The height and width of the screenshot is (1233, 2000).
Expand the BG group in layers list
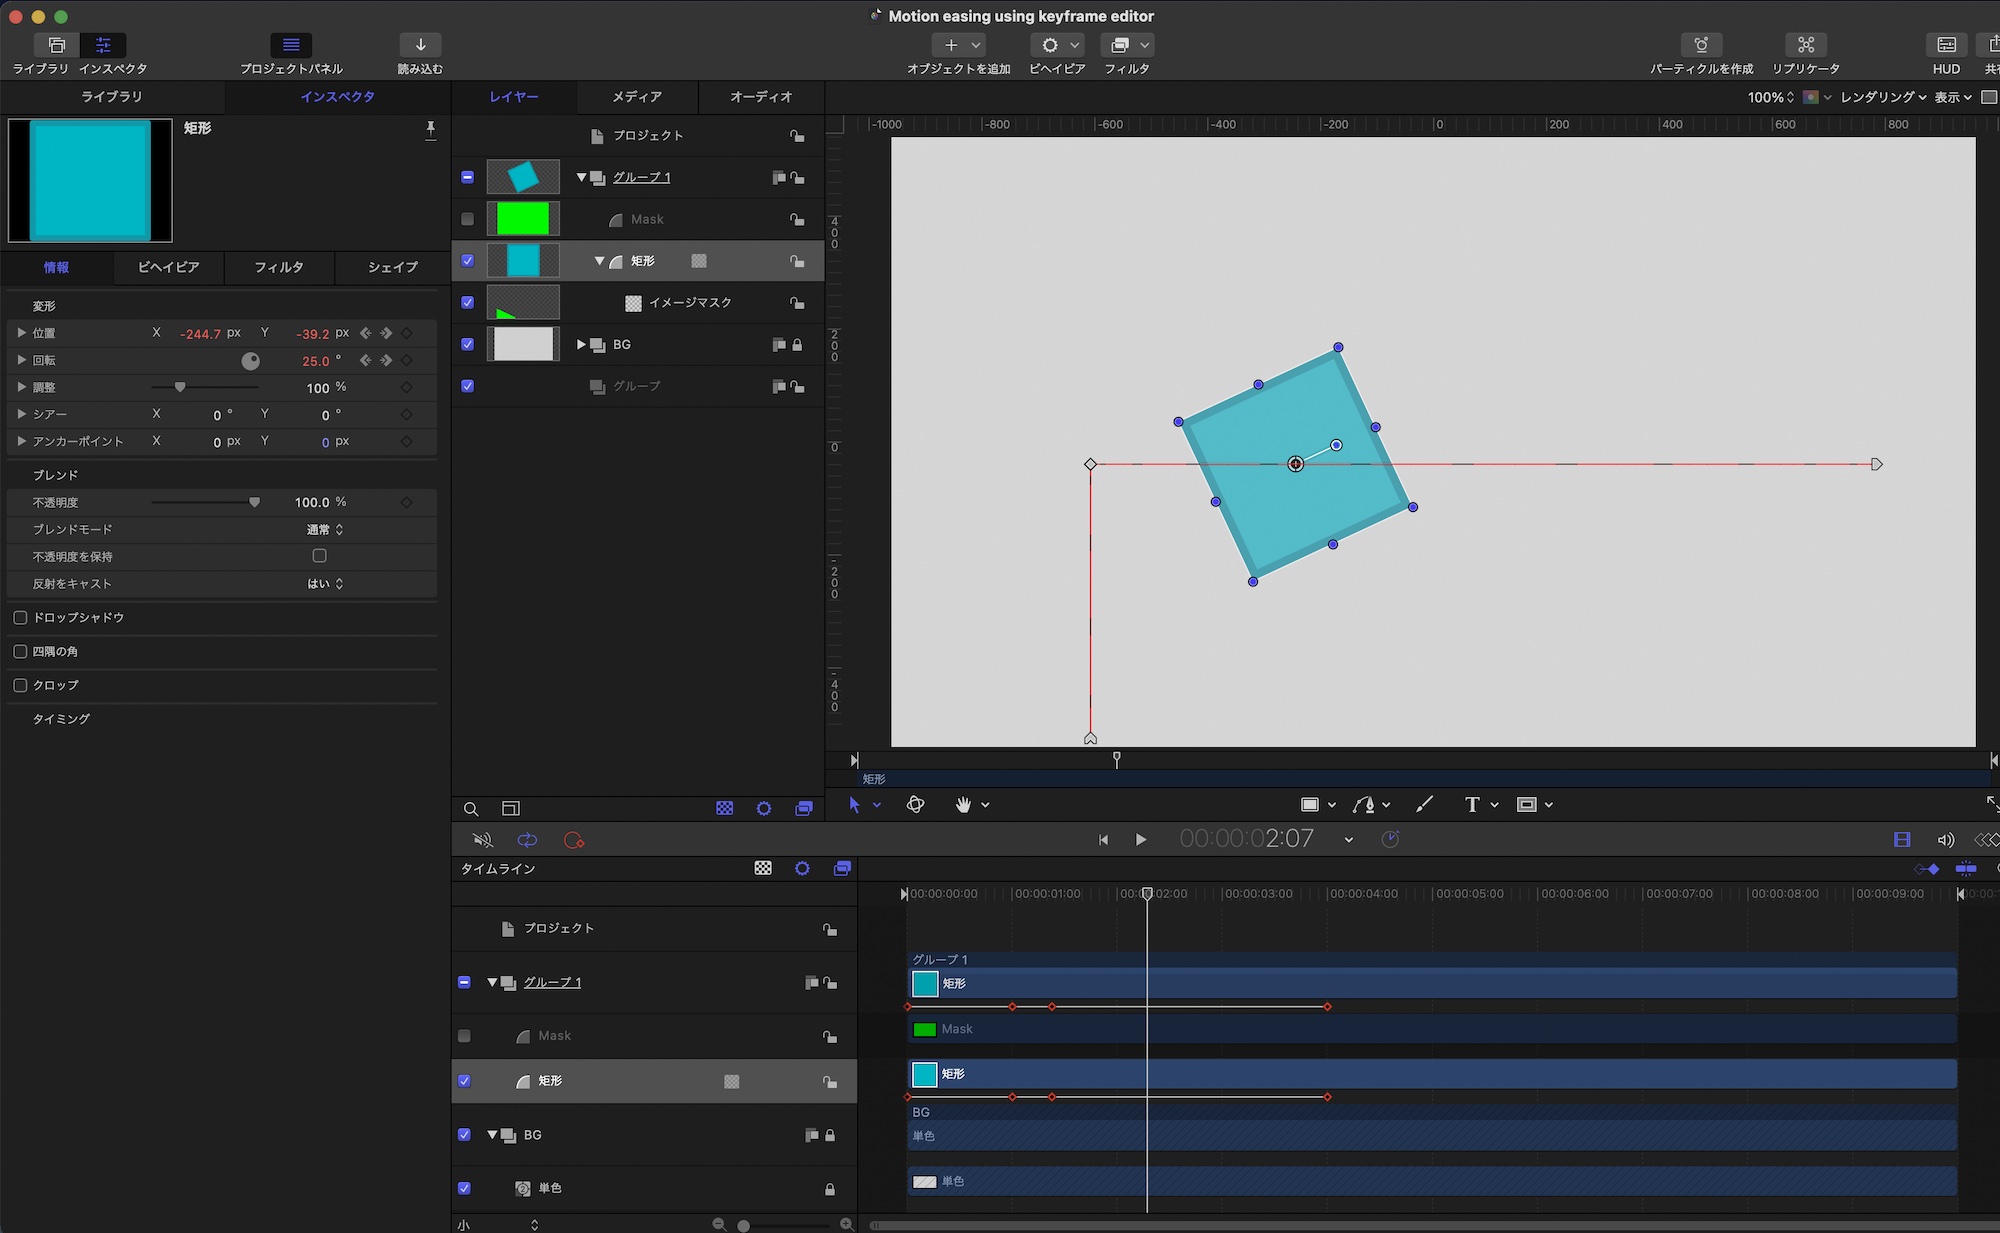[x=581, y=344]
